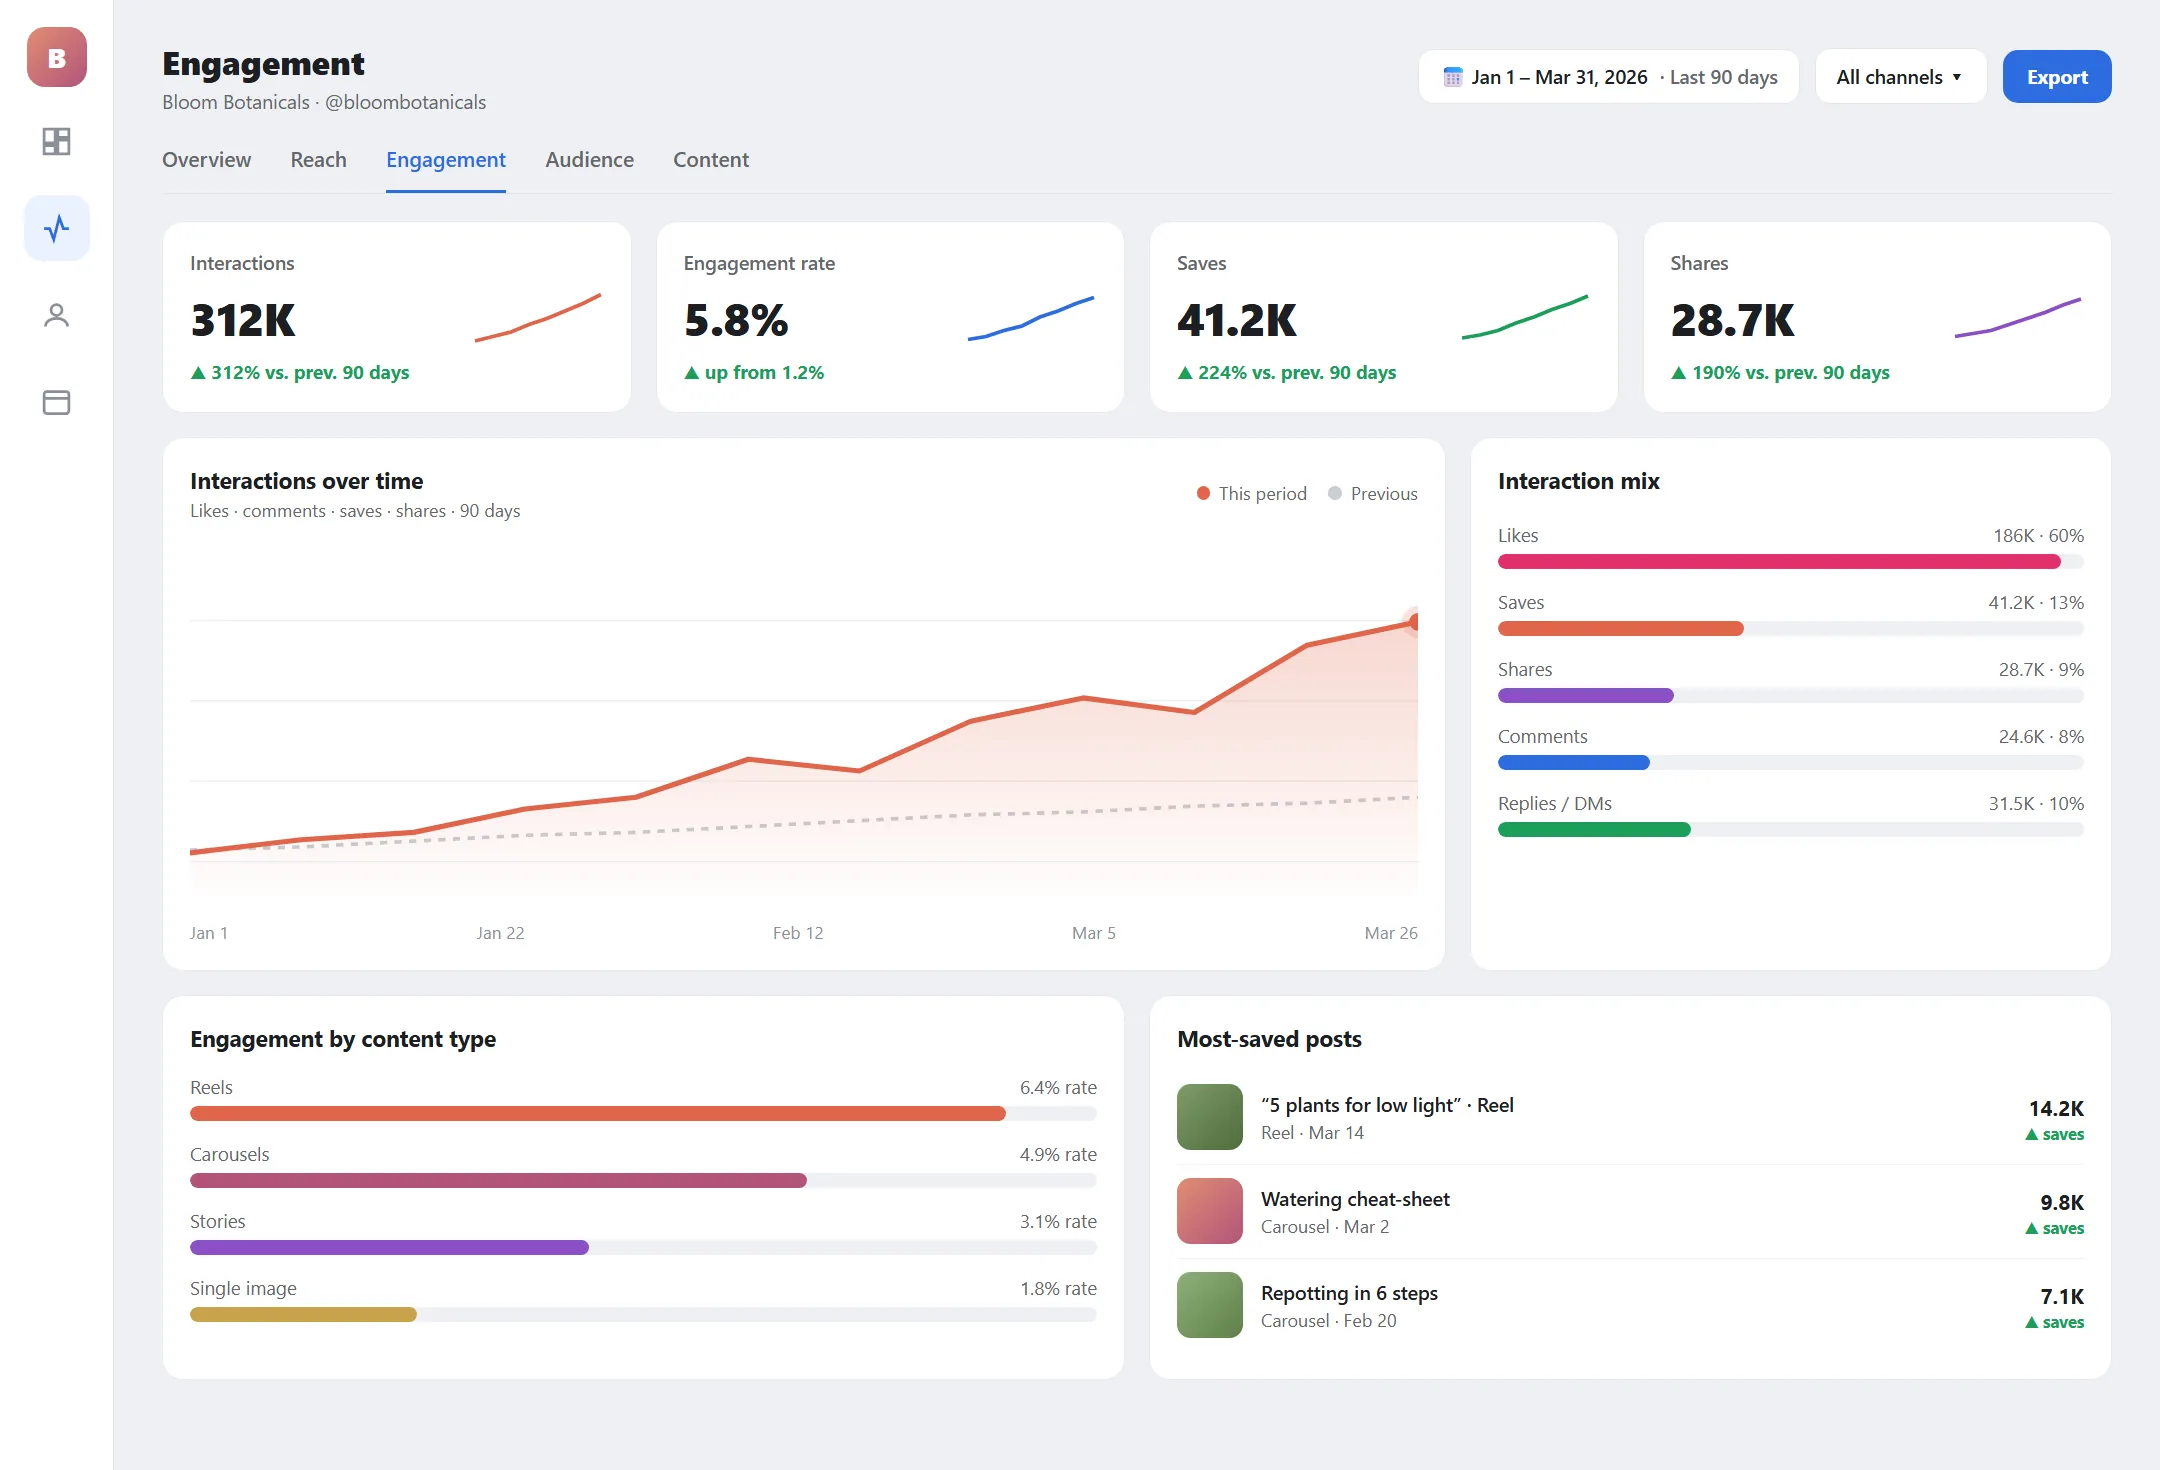Click the Single image engagement bar
The height and width of the screenshot is (1470, 2160).
click(643, 1315)
